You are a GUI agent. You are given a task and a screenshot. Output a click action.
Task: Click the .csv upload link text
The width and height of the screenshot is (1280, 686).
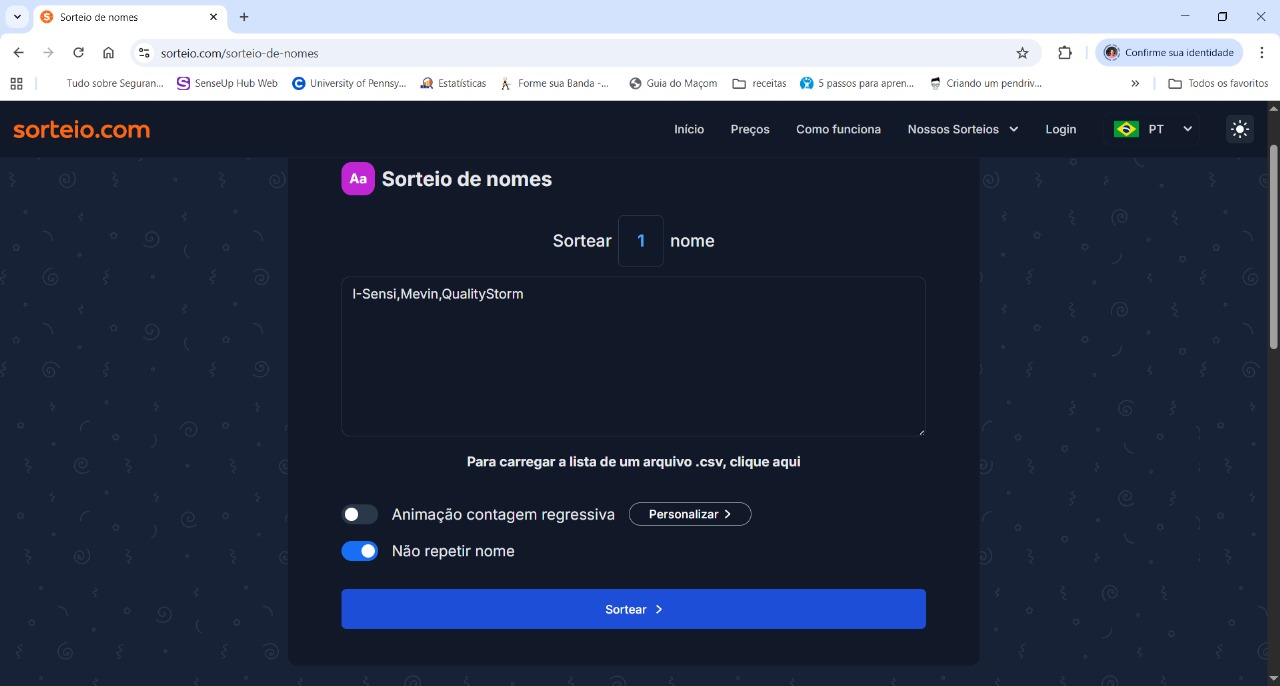click(x=633, y=462)
